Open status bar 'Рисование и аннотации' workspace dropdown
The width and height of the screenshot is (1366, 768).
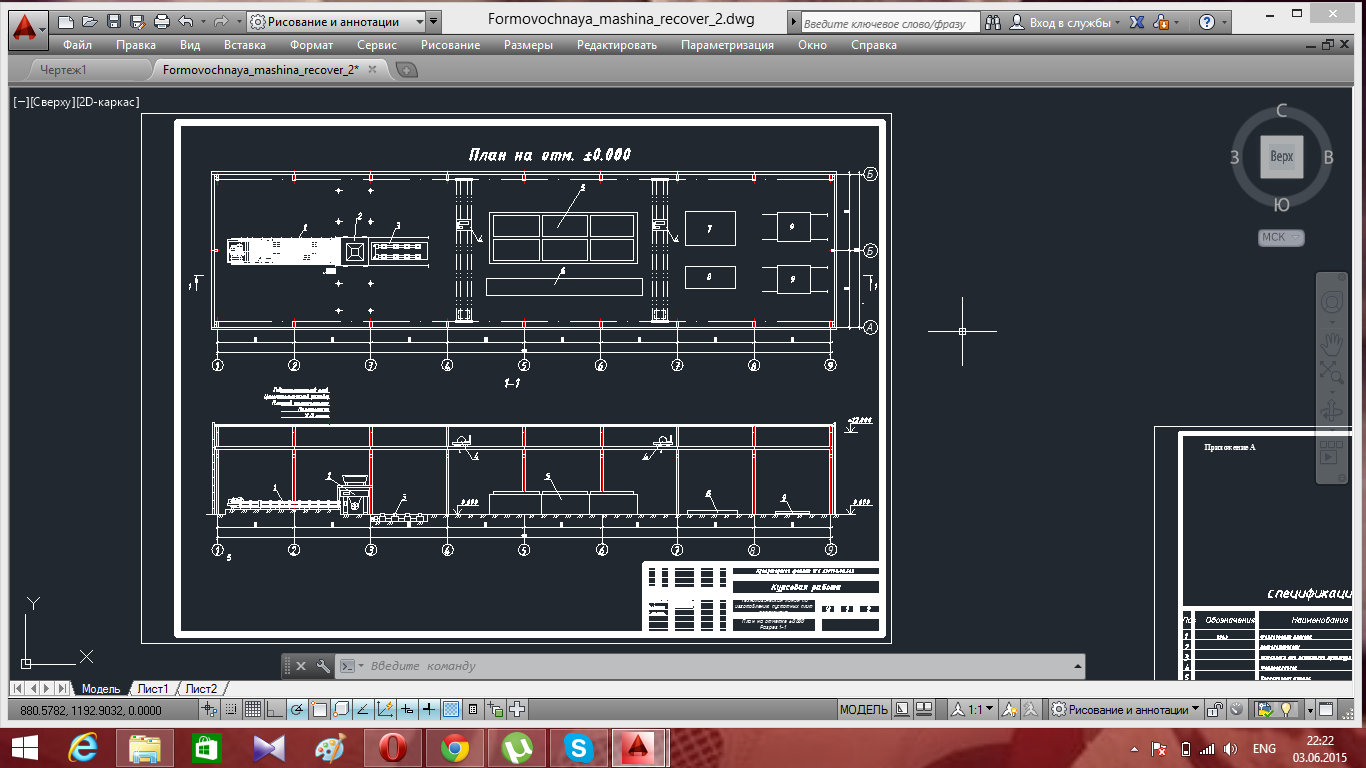click(x=1125, y=709)
